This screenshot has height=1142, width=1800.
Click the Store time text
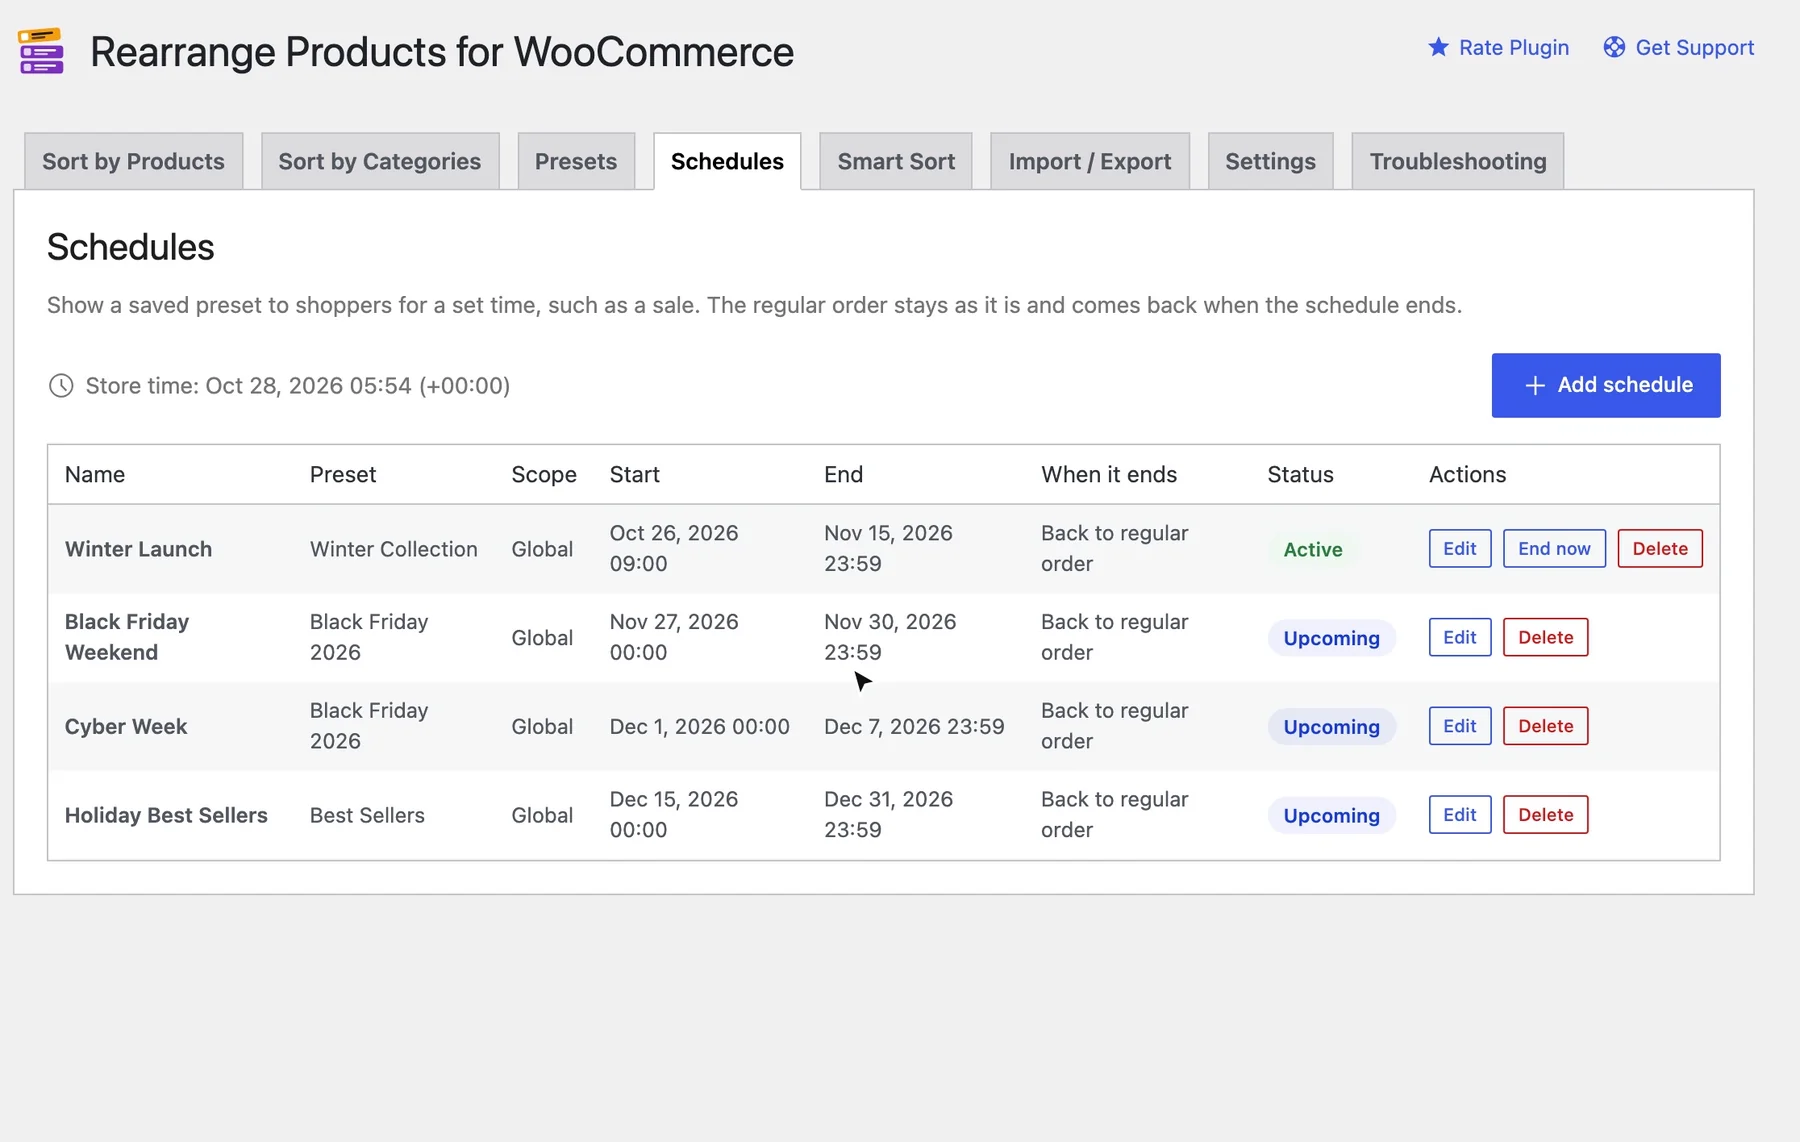coord(298,385)
